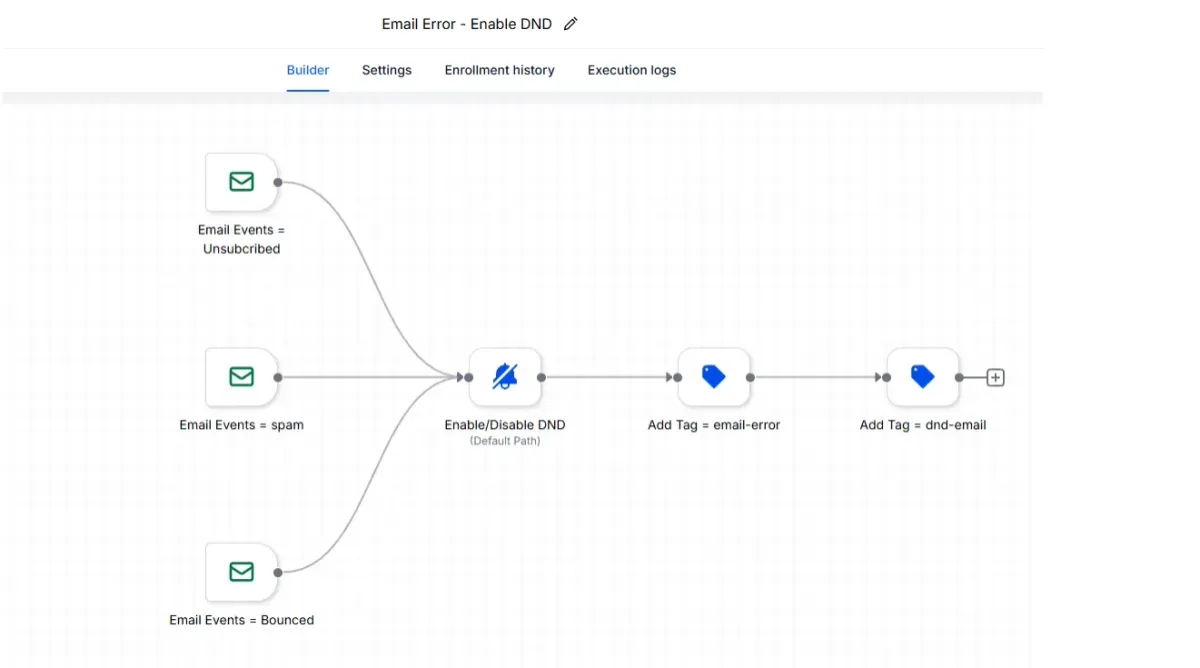Open the Email Events Bounced trigger envelope icon
Screen dimensions: 1200x668
241,572
